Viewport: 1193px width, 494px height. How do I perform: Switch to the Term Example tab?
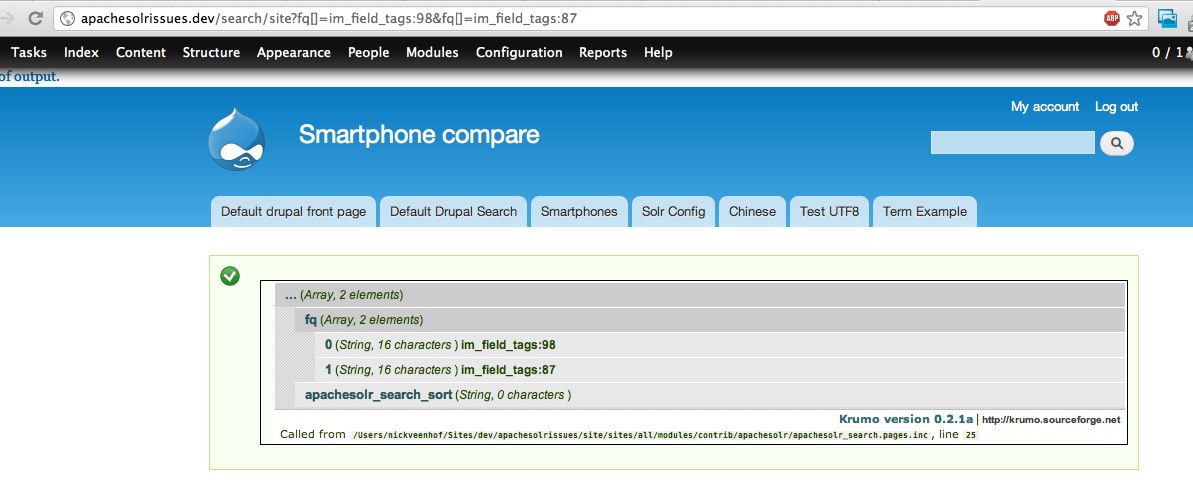[924, 212]
